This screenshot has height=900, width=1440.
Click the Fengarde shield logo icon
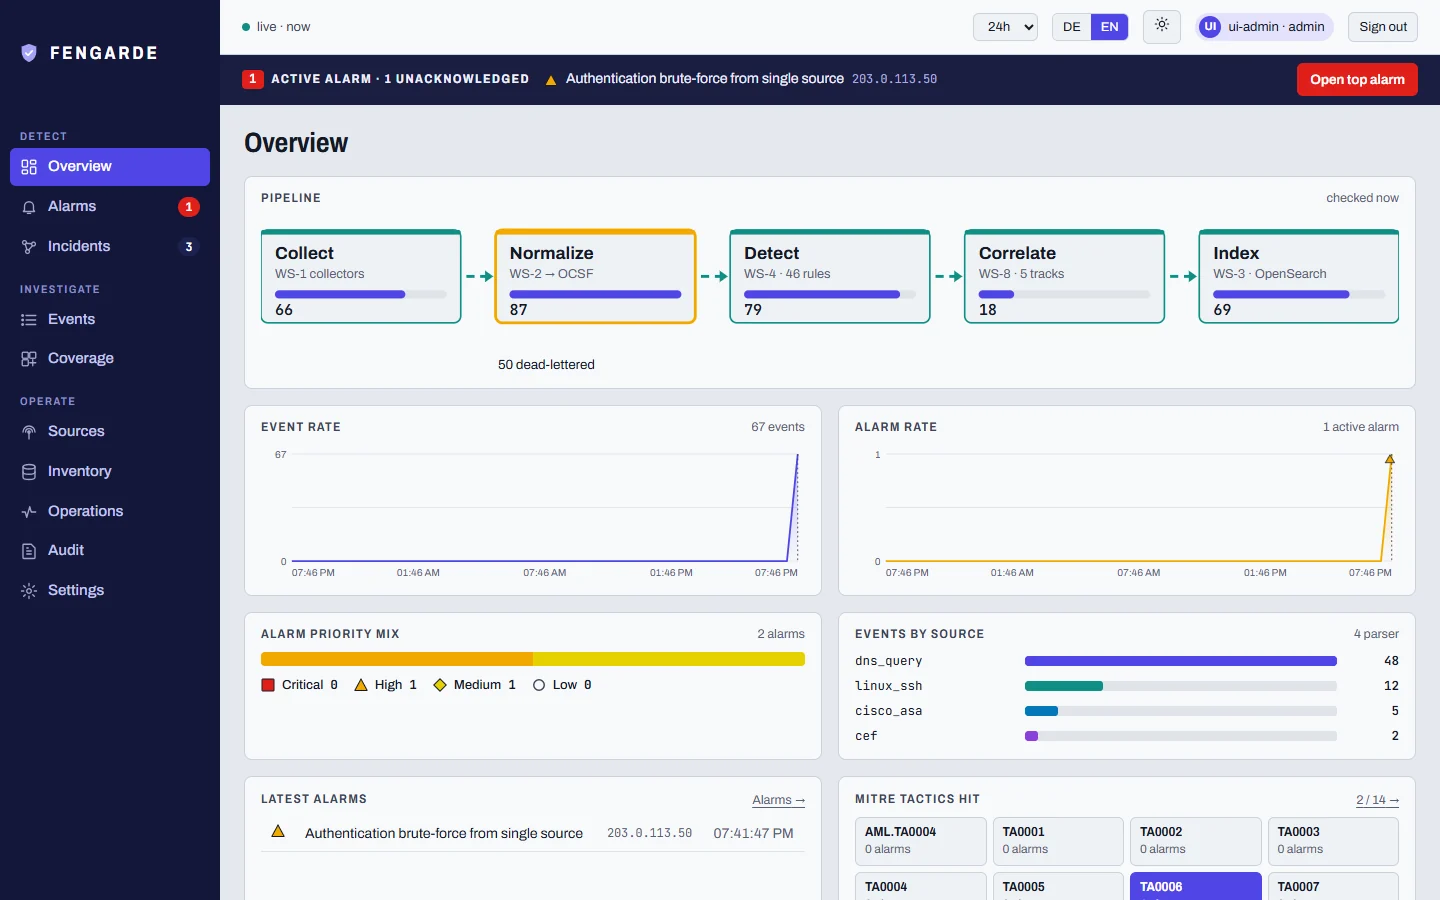[29, 53]
